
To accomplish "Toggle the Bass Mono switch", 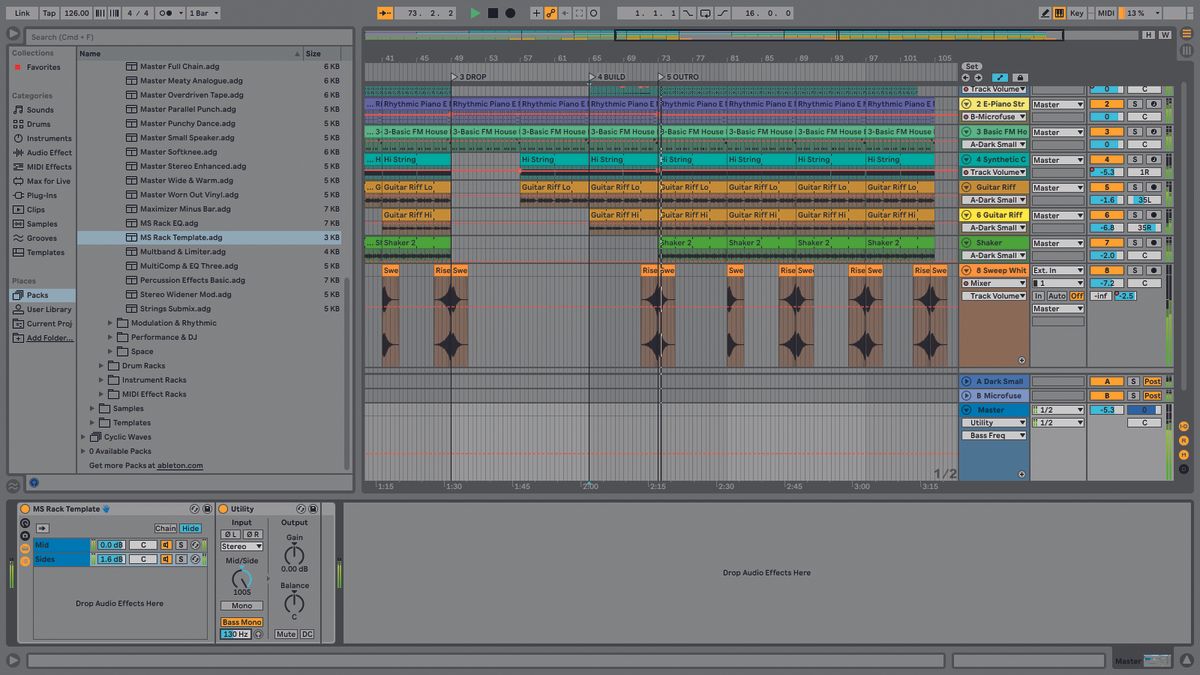I will pyautogui.click(x=241, y=622).
